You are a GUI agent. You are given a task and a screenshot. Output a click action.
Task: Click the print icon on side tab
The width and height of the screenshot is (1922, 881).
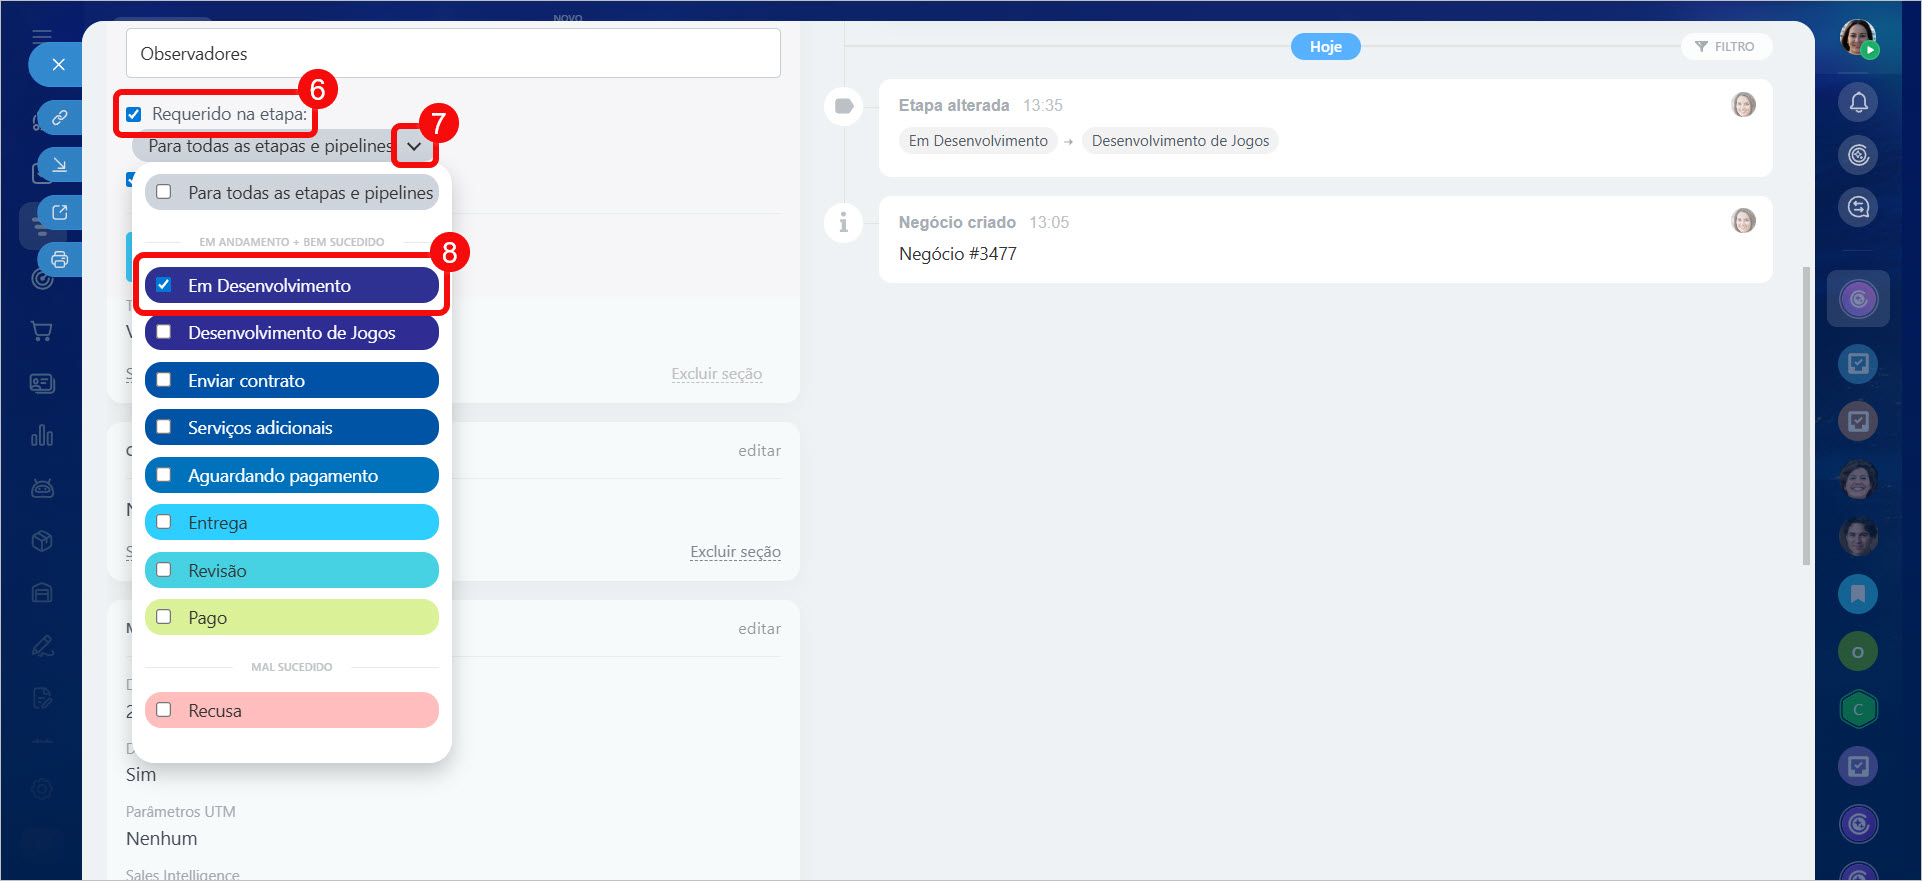tap(59, 260)
